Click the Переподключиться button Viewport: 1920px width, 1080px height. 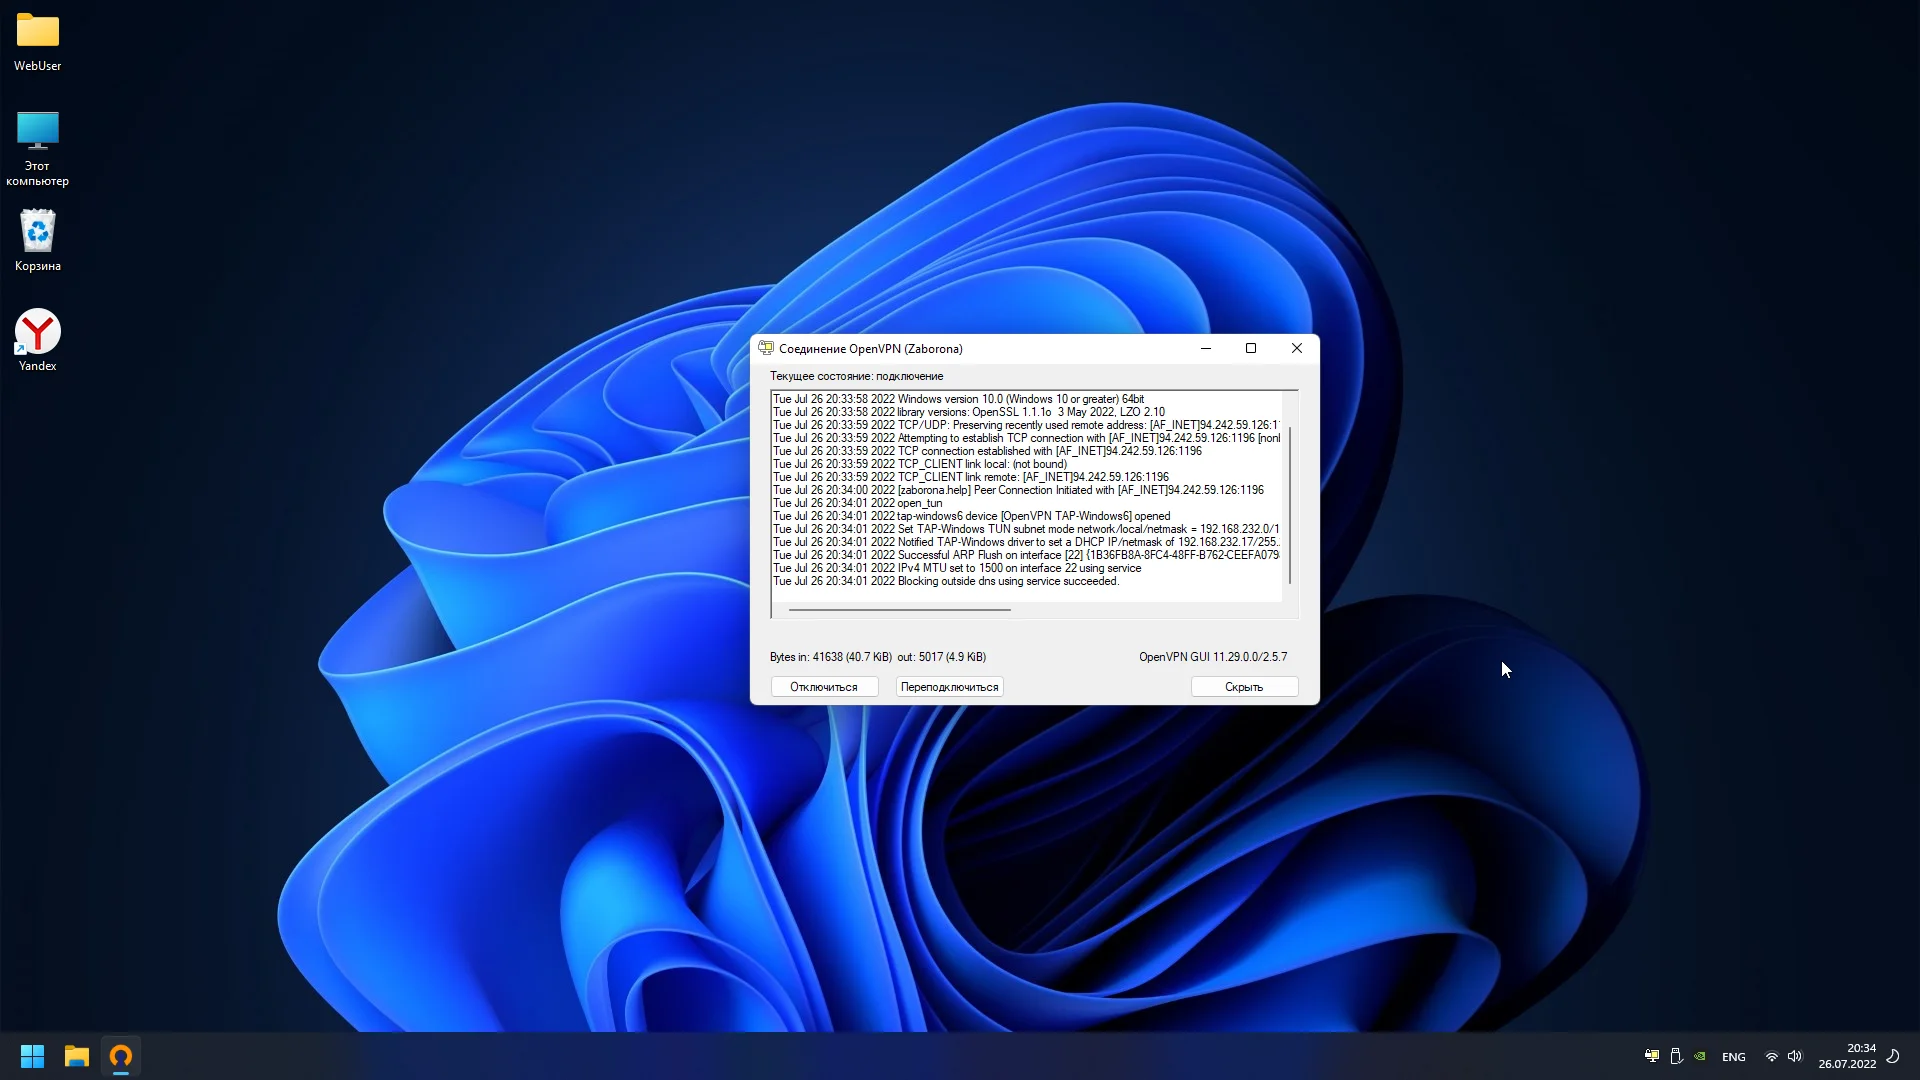coord(949,687)
